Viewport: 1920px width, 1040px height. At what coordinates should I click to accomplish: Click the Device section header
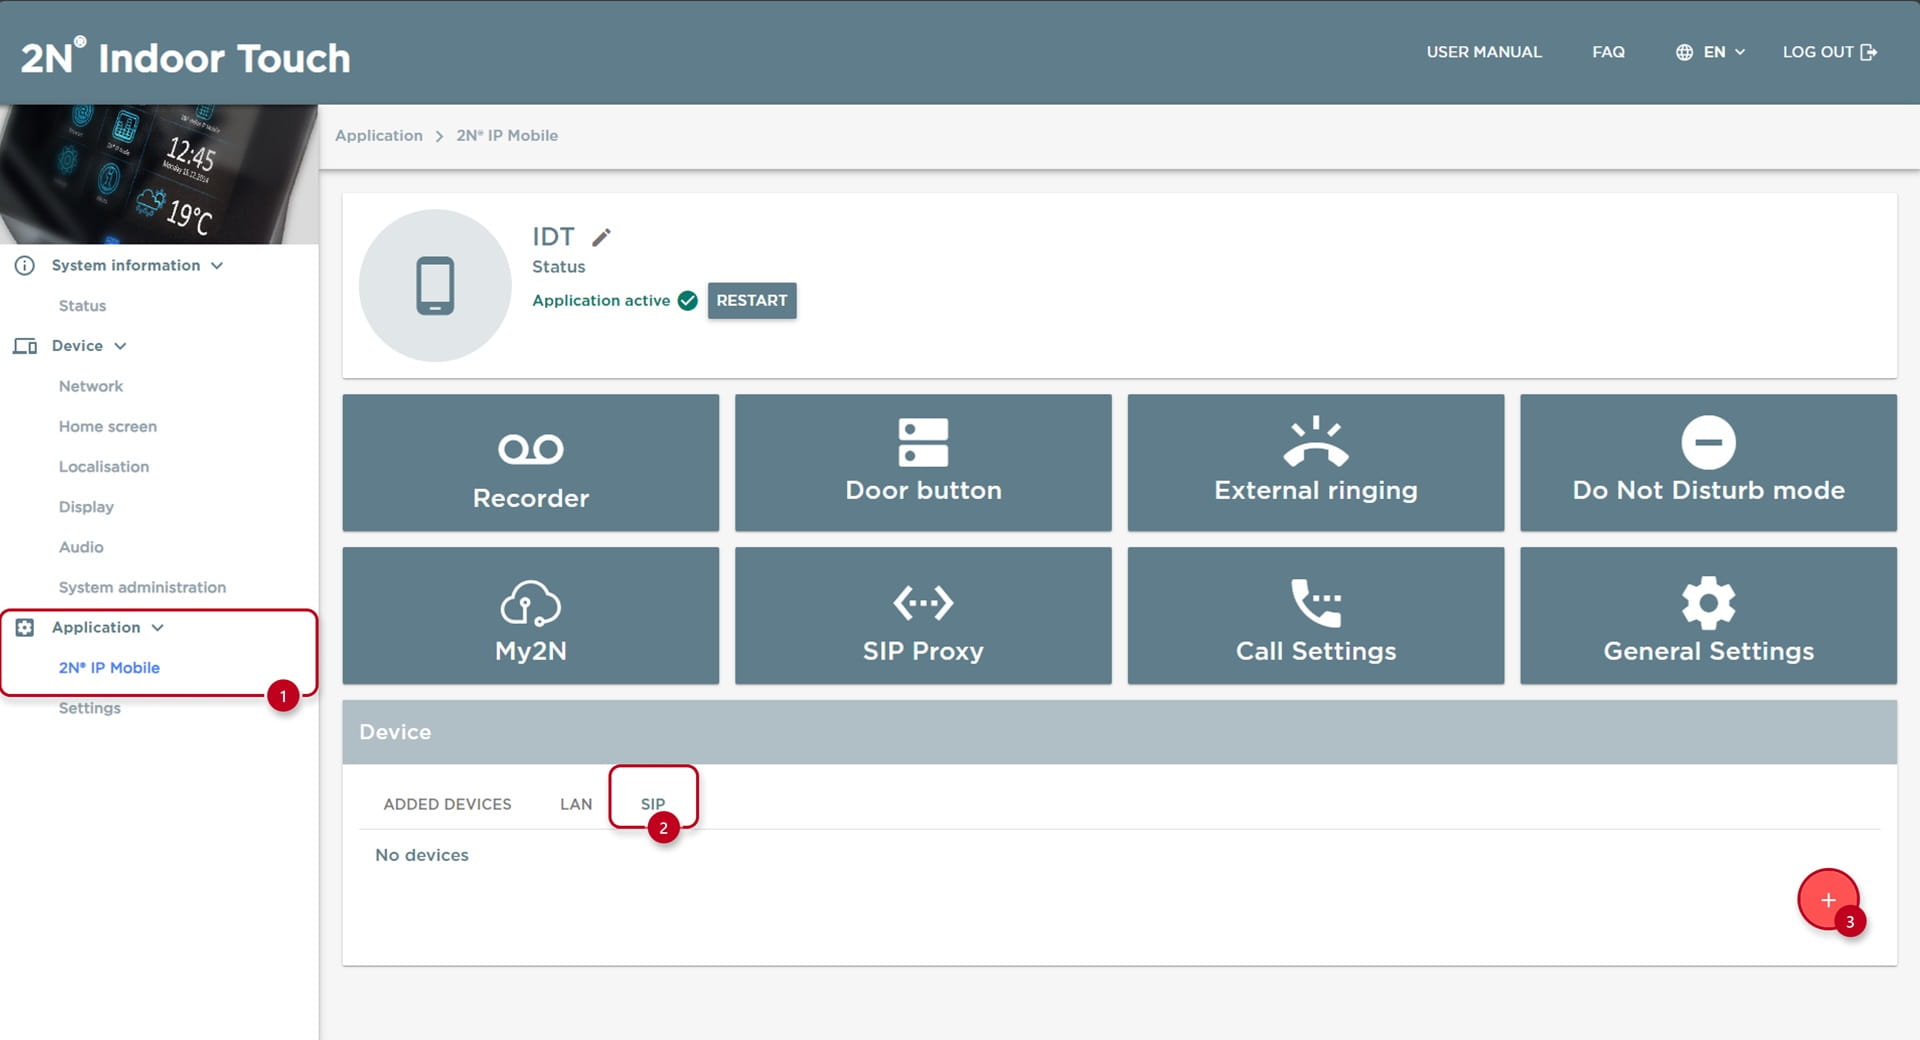point(1119,732)
